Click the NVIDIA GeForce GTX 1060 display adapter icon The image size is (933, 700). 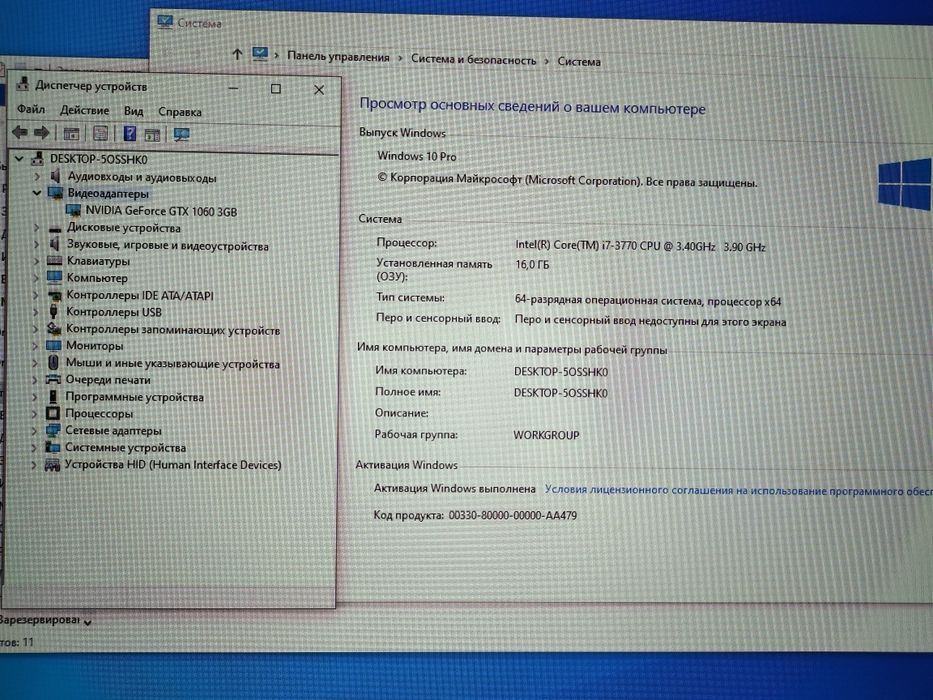click(x=73, y=210)
